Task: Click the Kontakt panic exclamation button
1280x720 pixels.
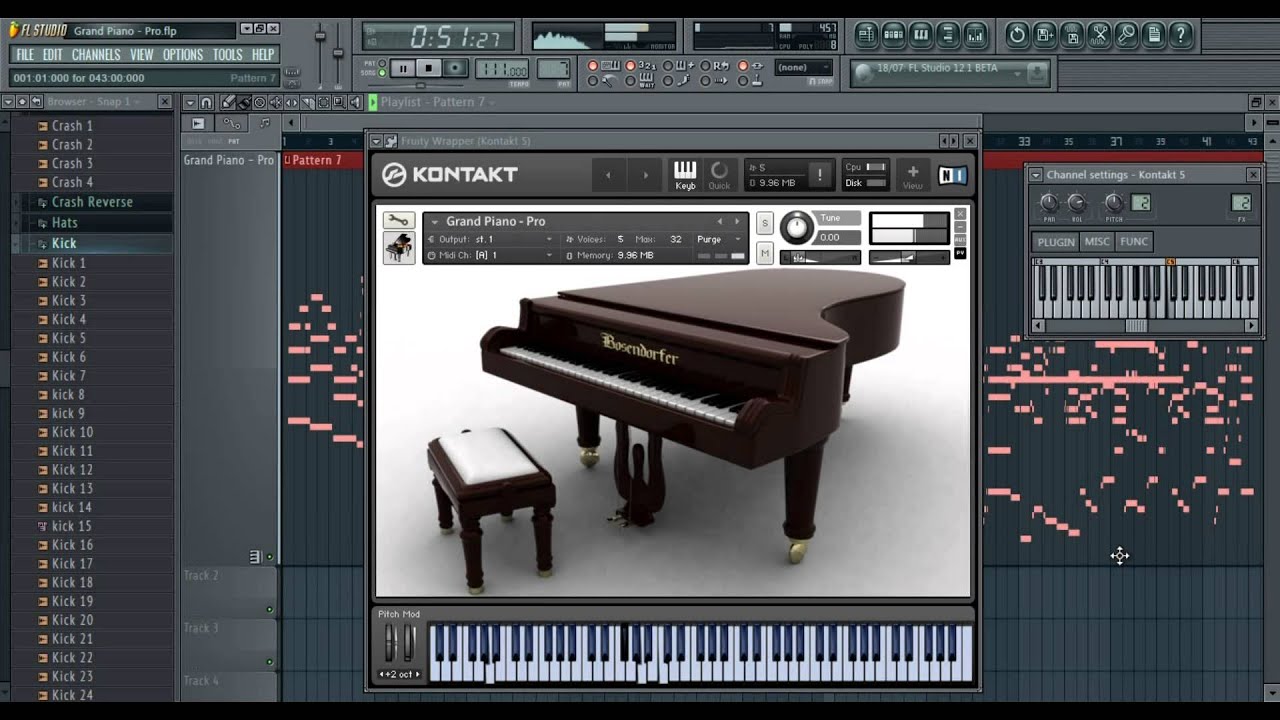Action: point(819,174)
